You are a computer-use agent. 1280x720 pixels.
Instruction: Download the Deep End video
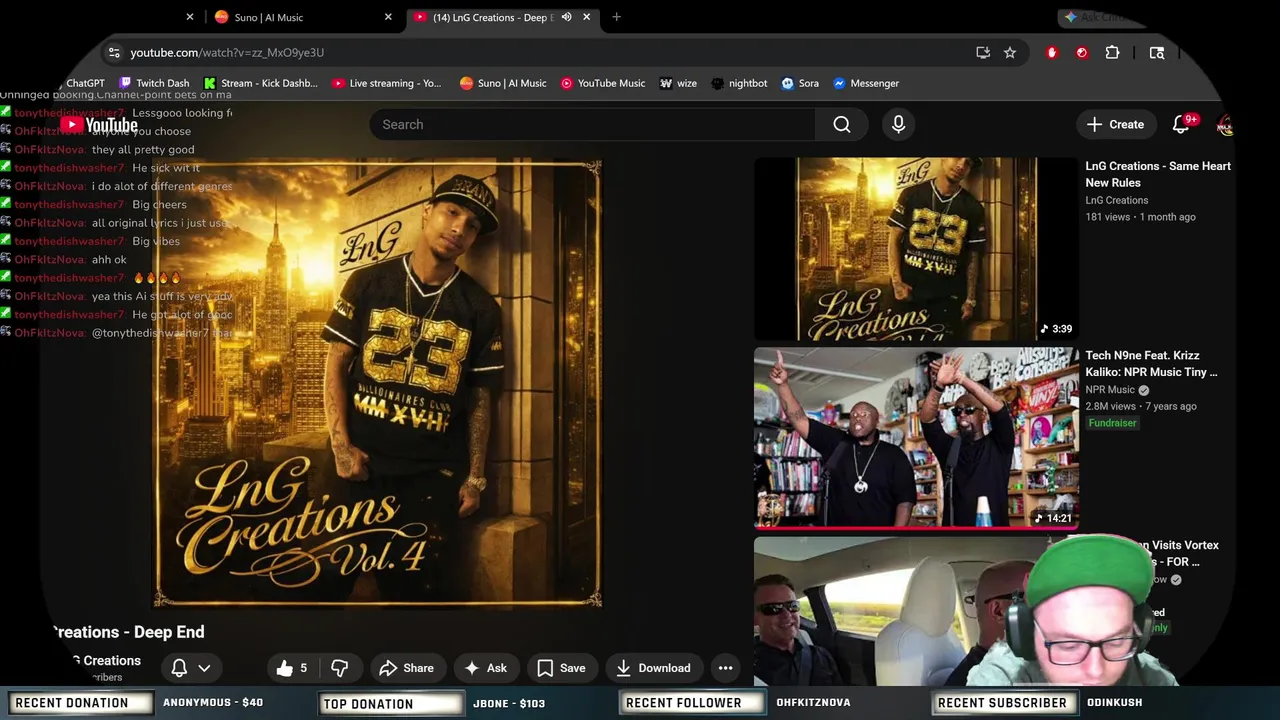[x=653, y=668]
